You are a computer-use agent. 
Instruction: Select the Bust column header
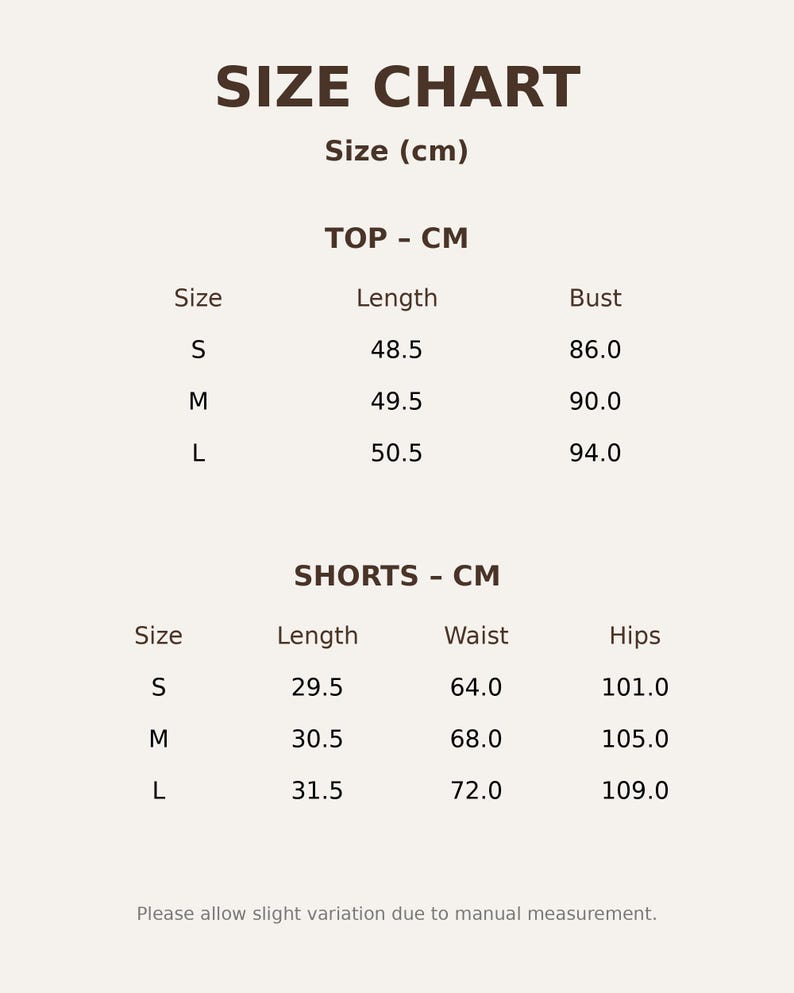point(595,298)
